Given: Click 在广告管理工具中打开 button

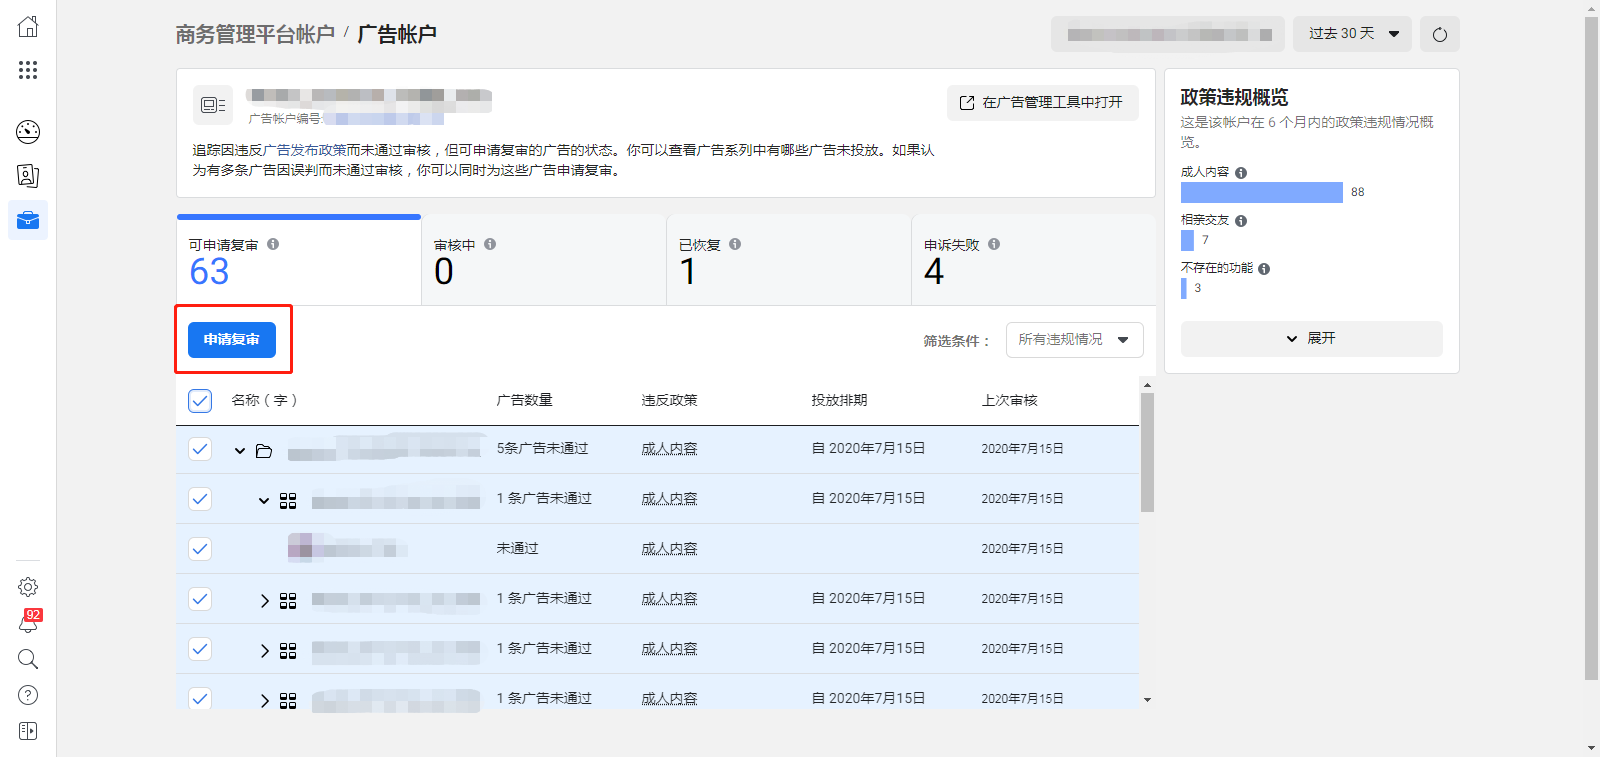Looking at the screenshot, I should (1042, 103).
